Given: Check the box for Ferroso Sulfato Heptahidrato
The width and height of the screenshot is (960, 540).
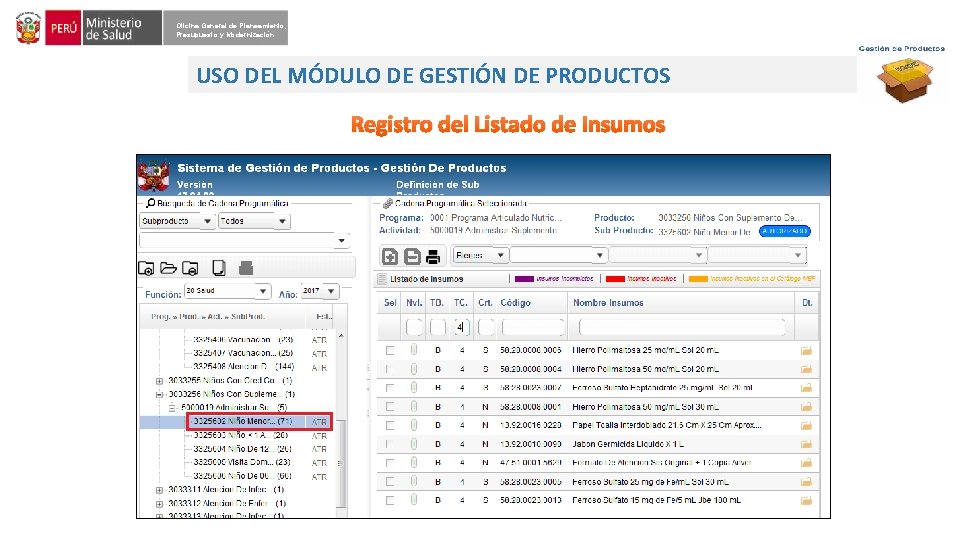Looking at the screenshot, I should (x=389, y=388).
